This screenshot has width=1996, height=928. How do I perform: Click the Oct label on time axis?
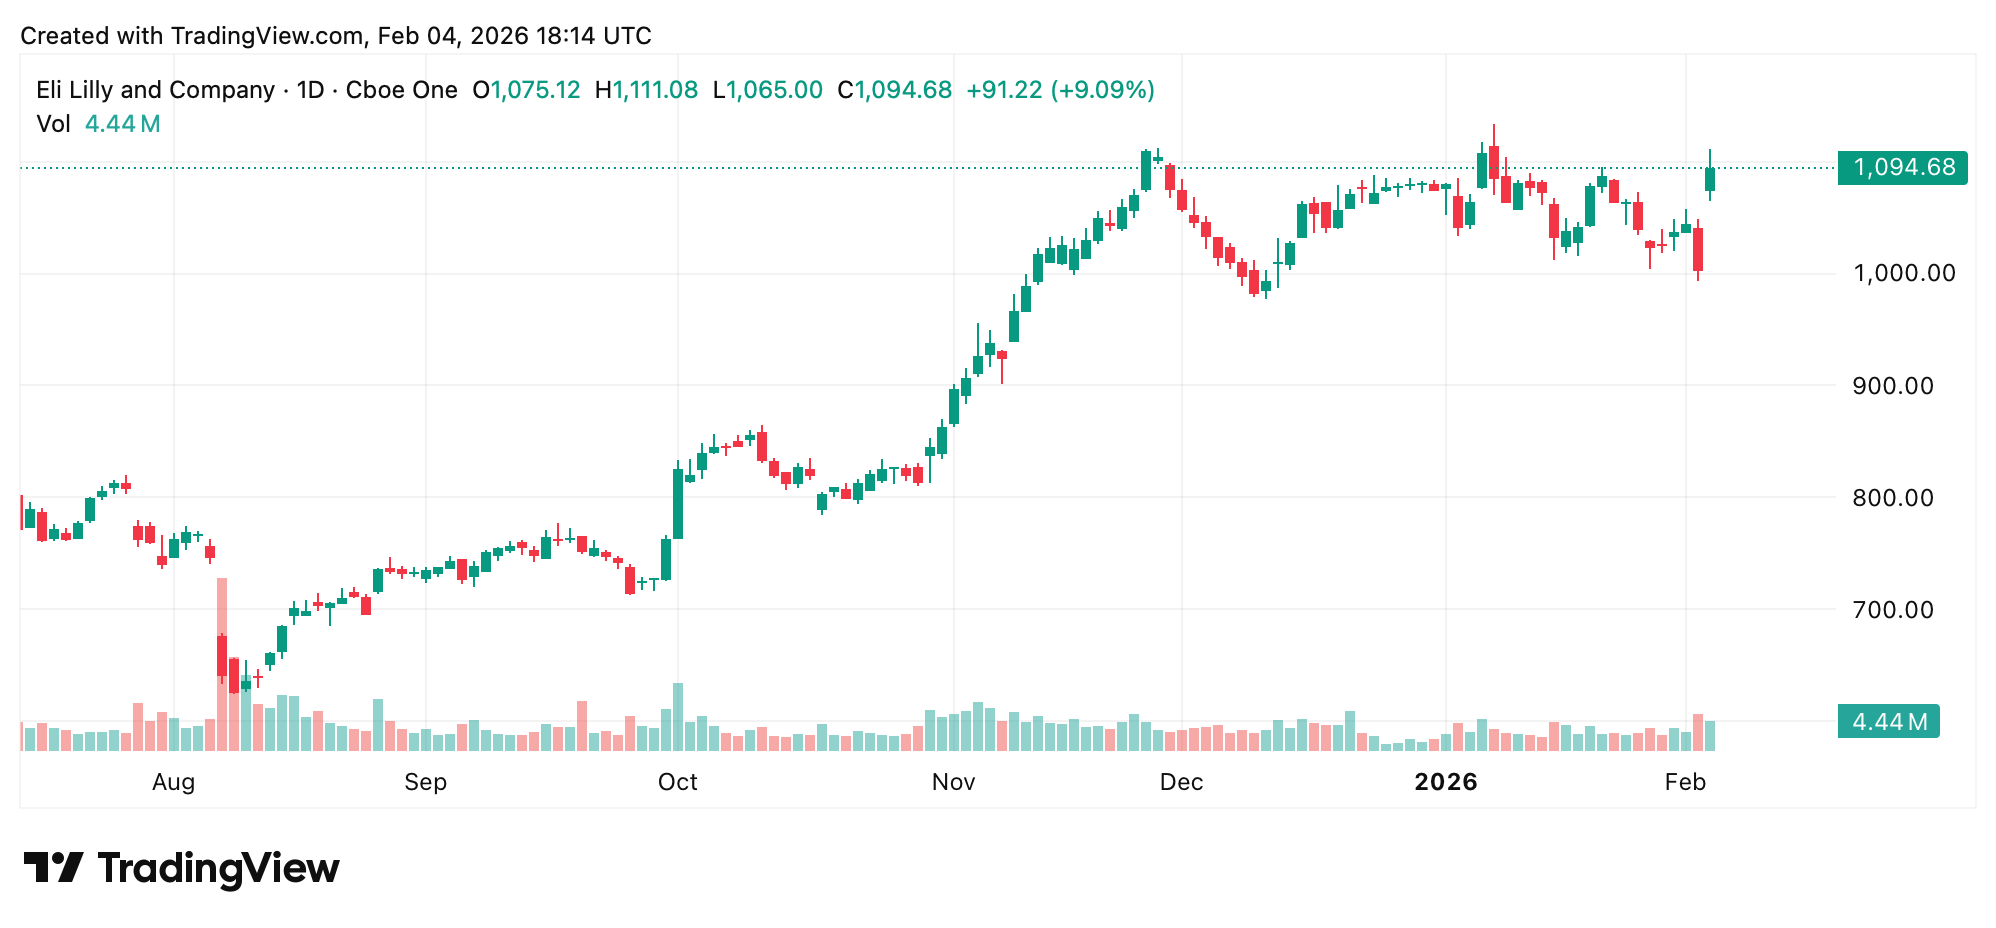click(x=677, y=782)
